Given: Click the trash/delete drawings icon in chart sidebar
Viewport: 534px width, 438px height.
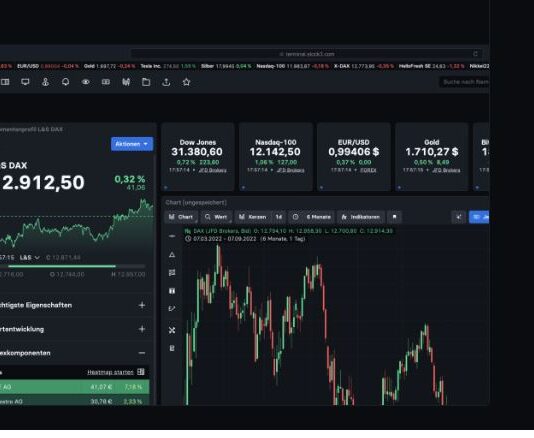Looking at the screenshot, I should (x=172, y=348).
